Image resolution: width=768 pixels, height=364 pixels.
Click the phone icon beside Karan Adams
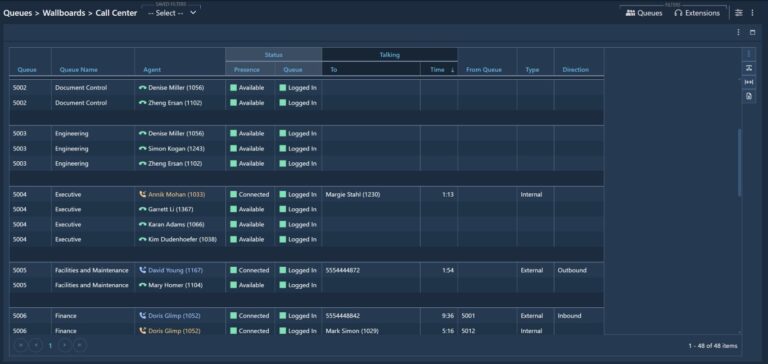point(143,225)
